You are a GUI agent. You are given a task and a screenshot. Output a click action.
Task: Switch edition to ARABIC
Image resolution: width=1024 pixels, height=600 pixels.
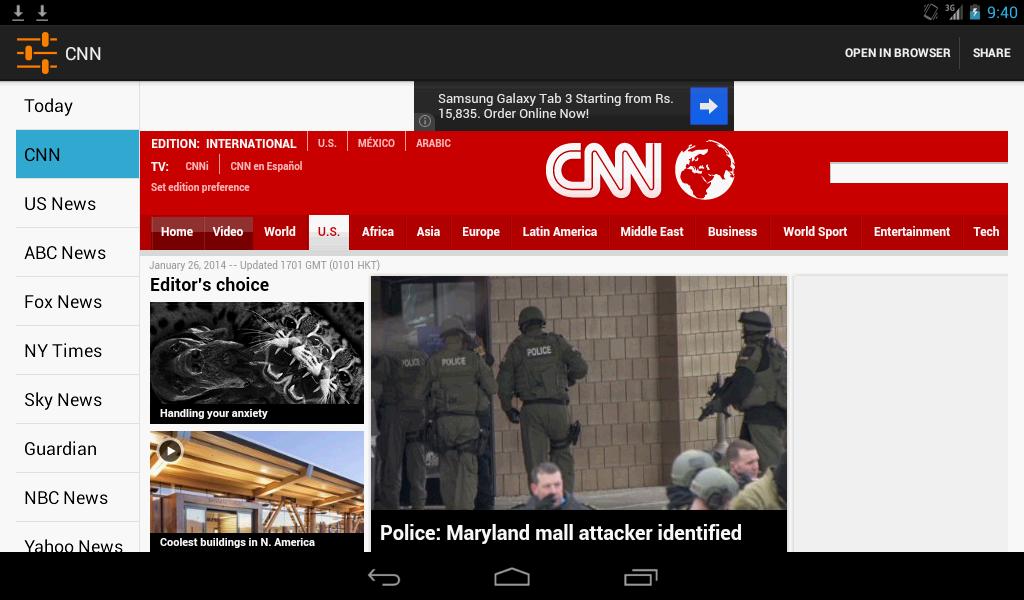(x=435, y=143)
